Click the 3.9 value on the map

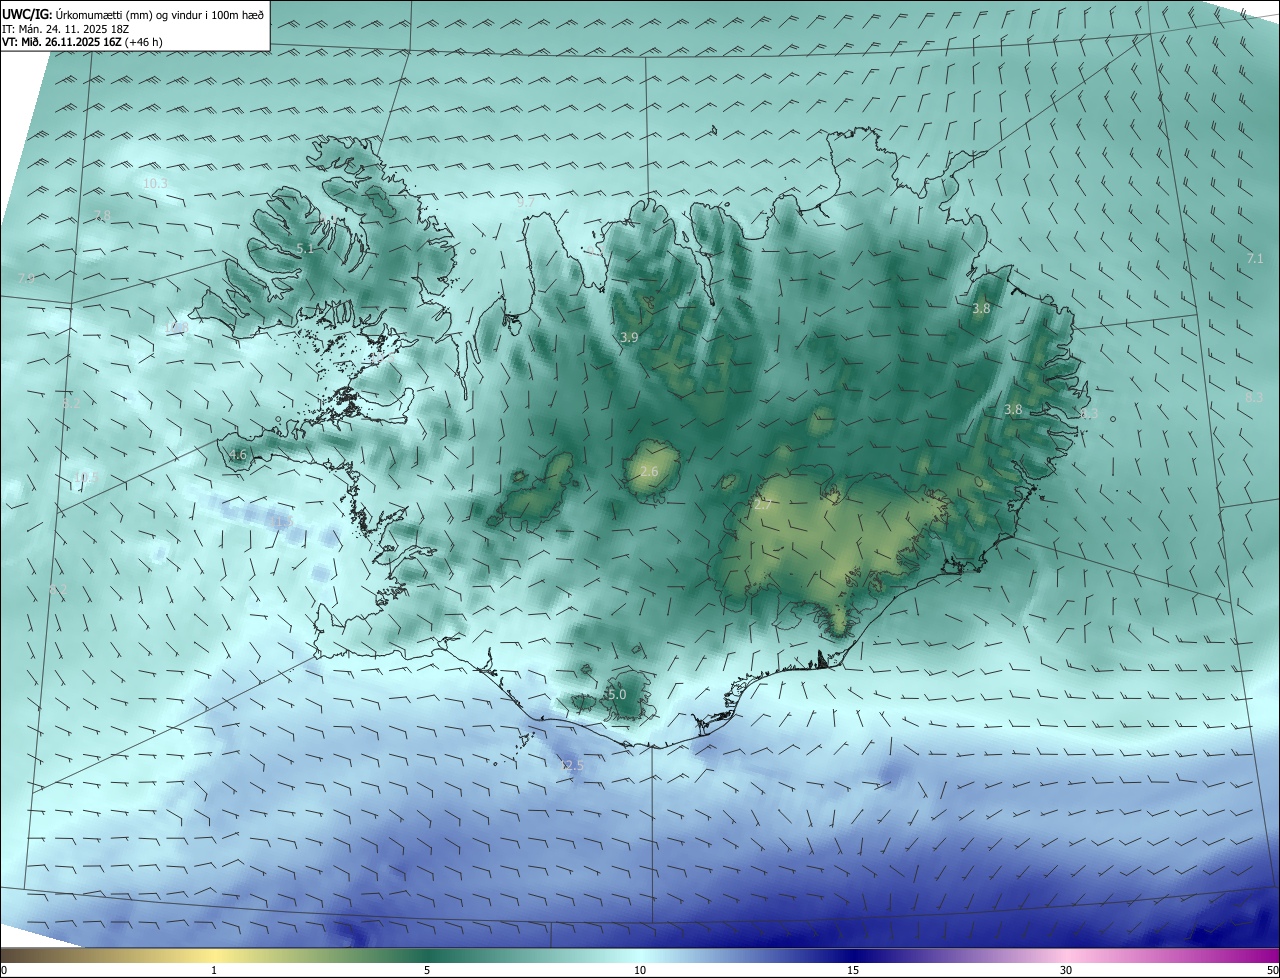tap(629, 338)
